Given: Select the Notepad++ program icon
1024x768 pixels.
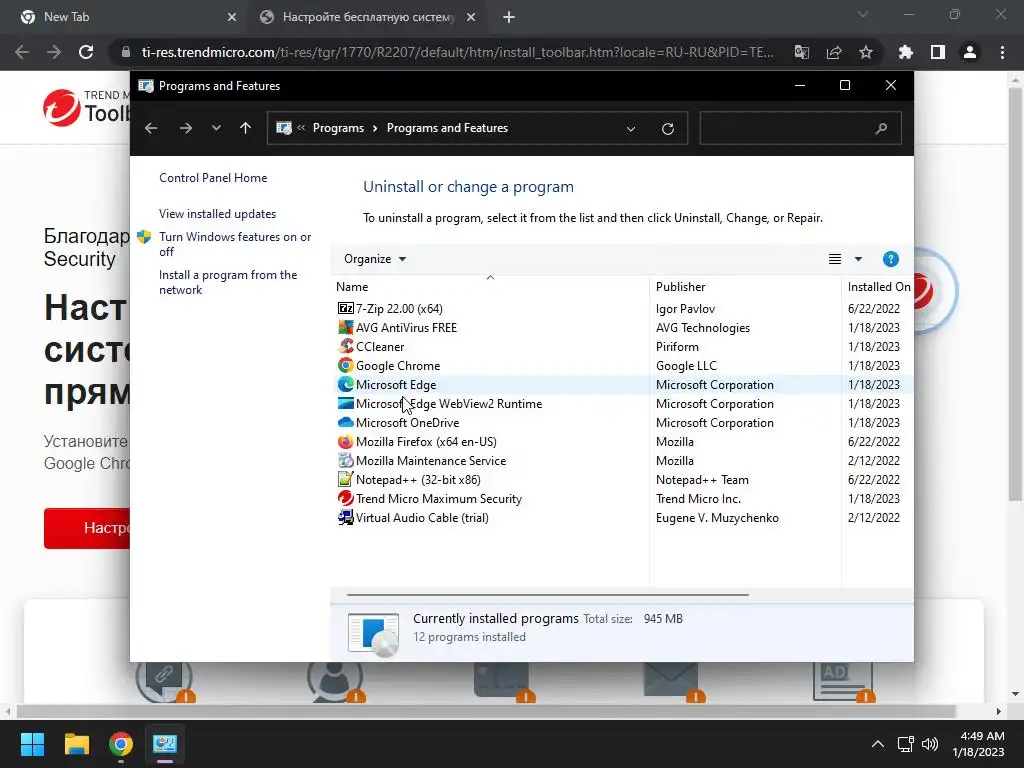Looking at the screenshot, I should point(345,479).
